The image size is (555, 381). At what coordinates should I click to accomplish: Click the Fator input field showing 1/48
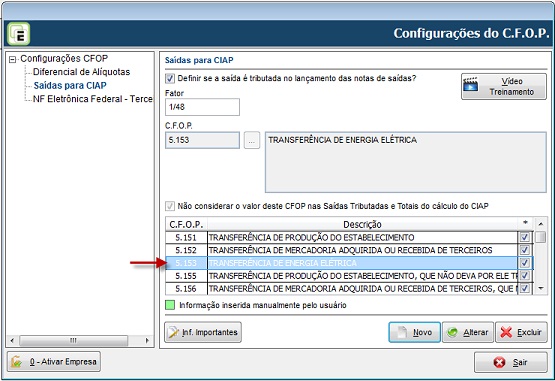[202, 107]
